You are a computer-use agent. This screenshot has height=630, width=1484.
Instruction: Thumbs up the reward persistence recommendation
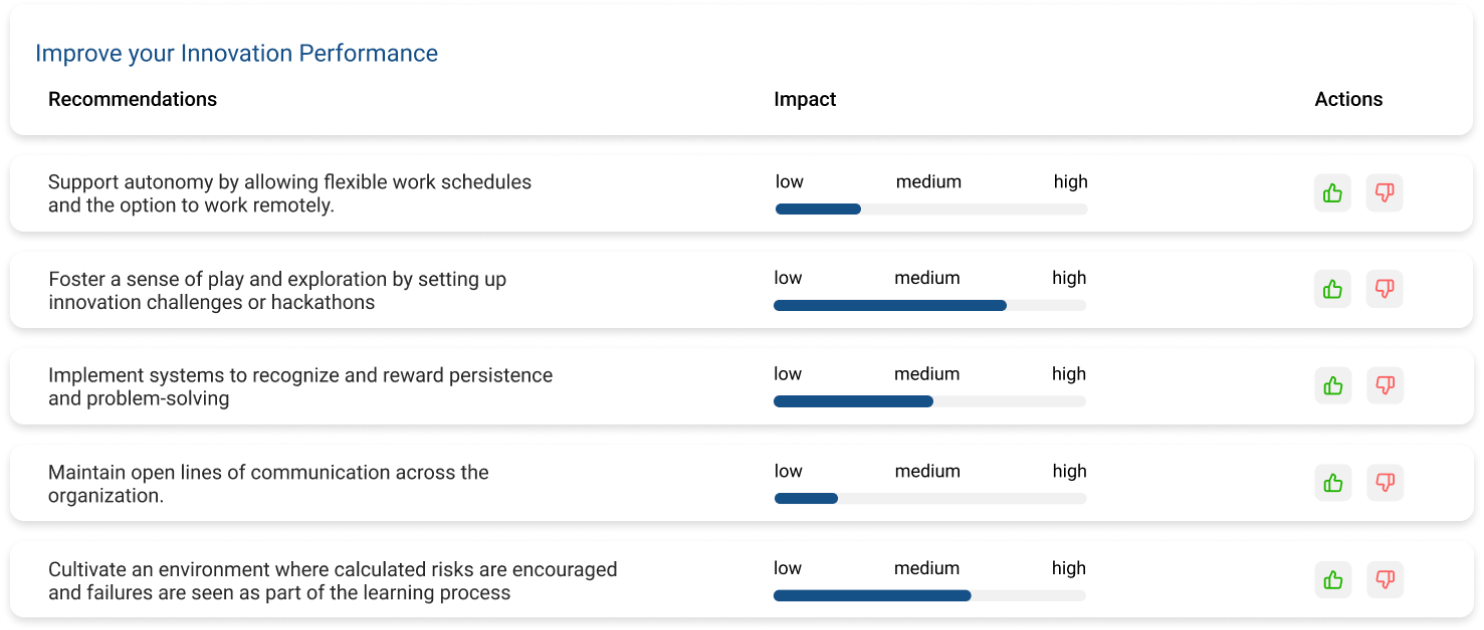[1332, 385]
